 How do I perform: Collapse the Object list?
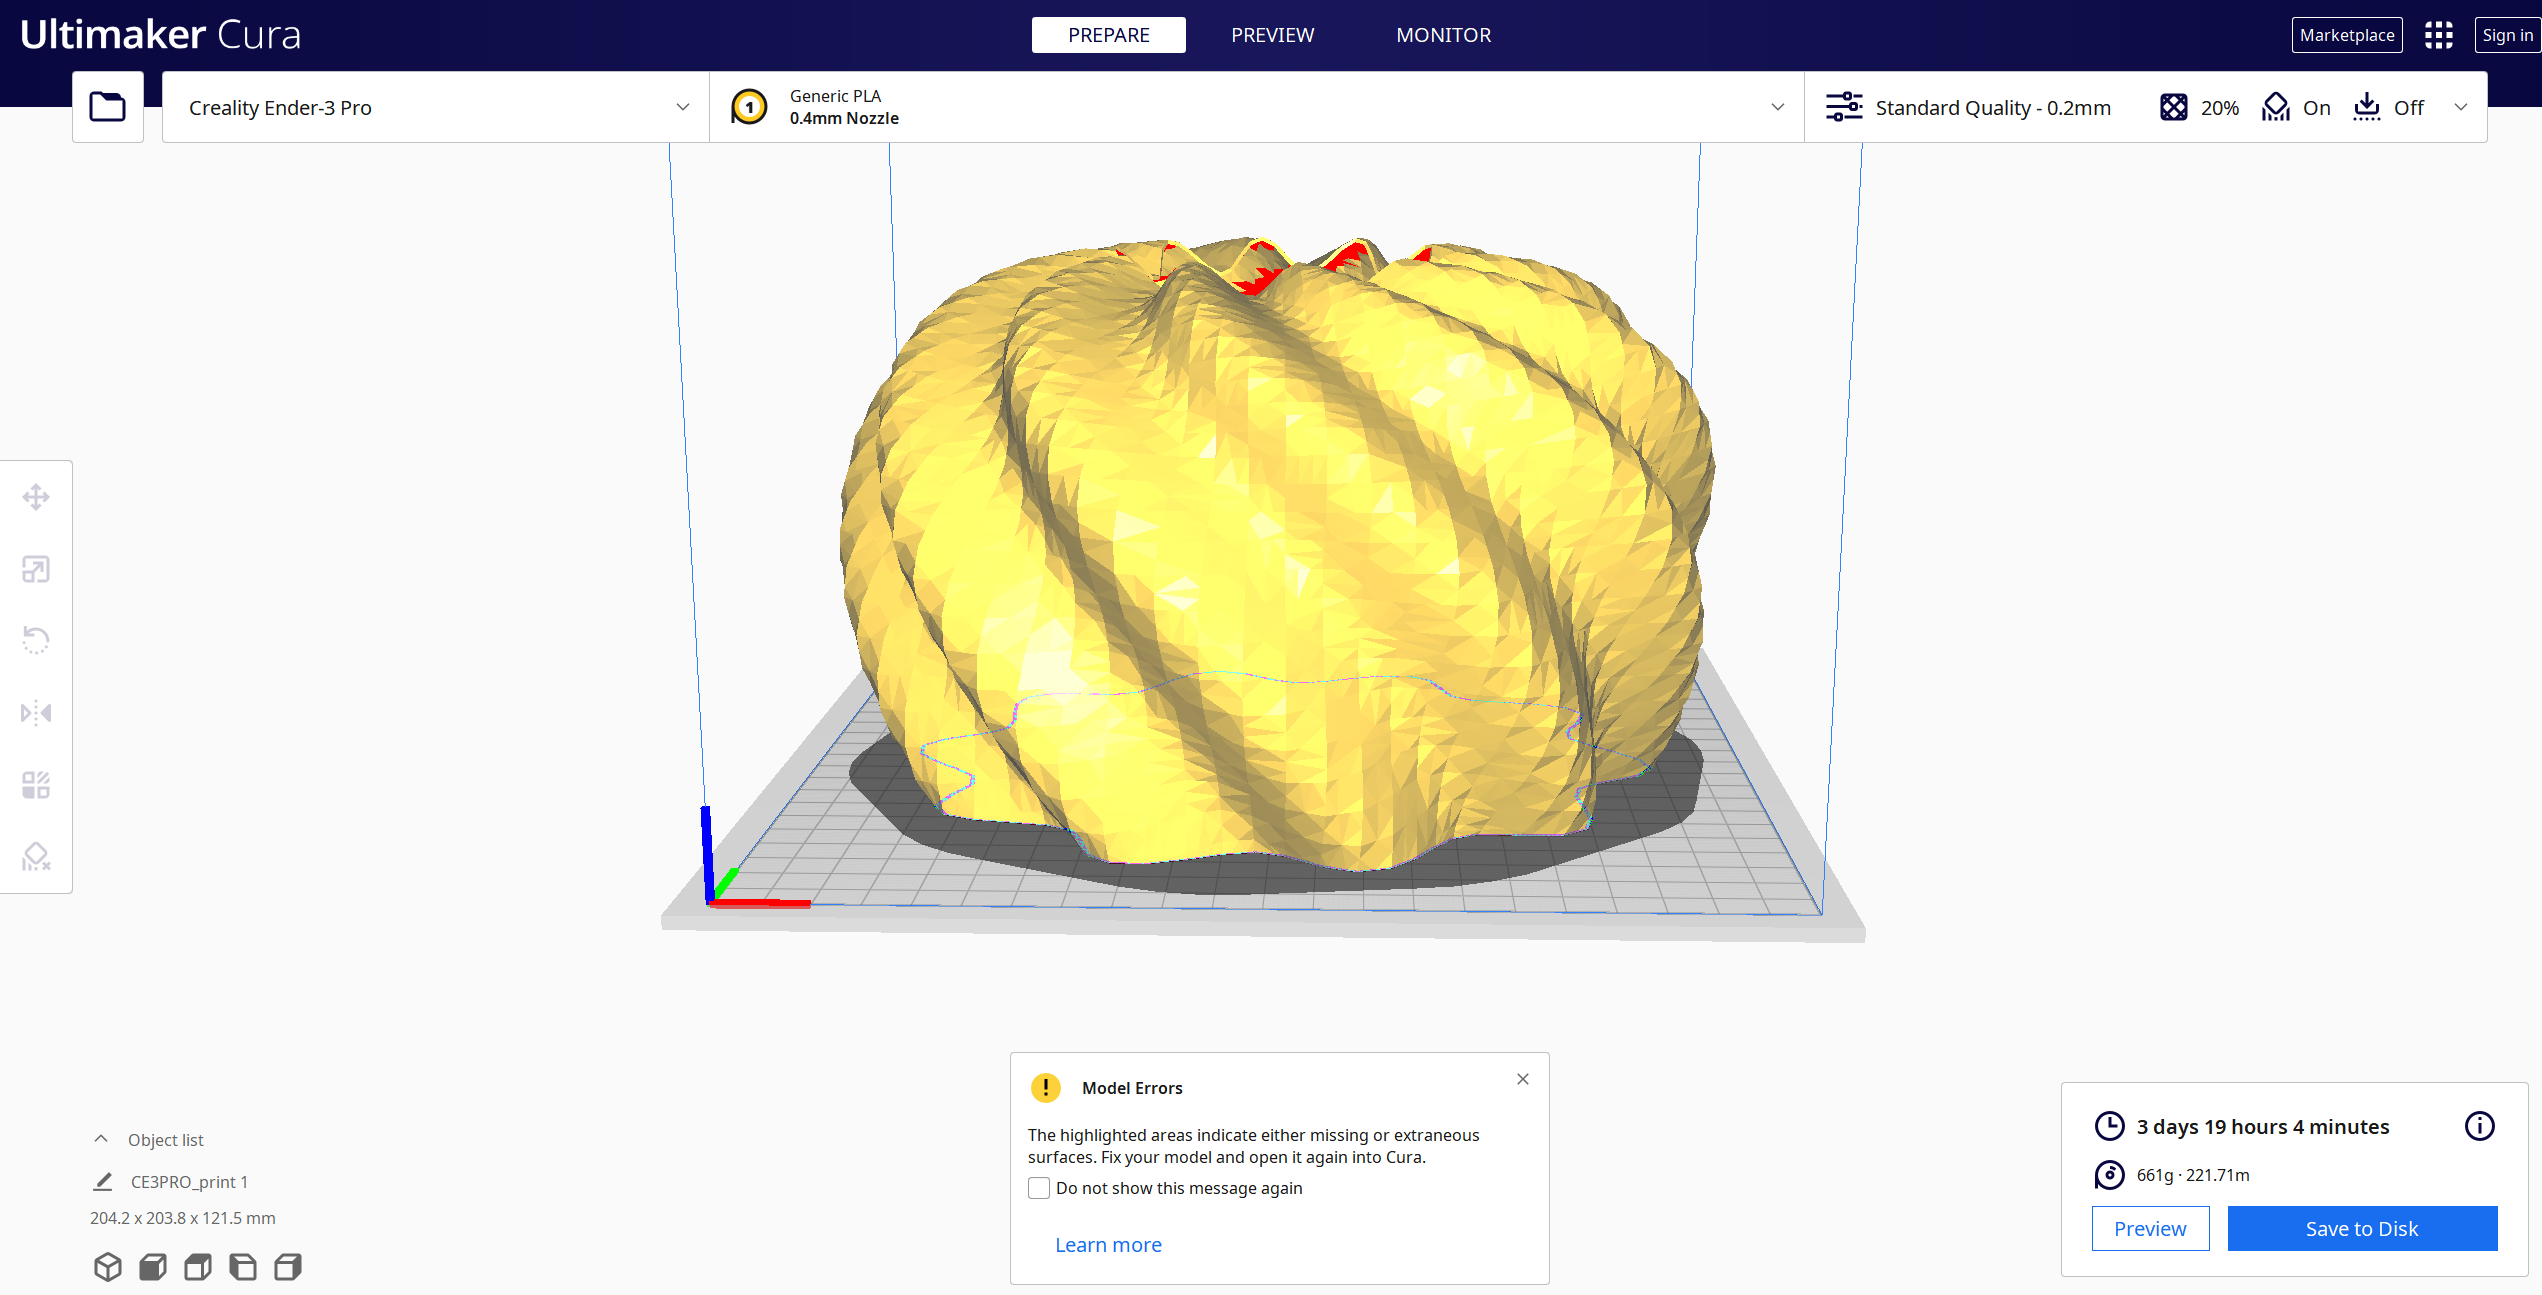[101, 1139]
